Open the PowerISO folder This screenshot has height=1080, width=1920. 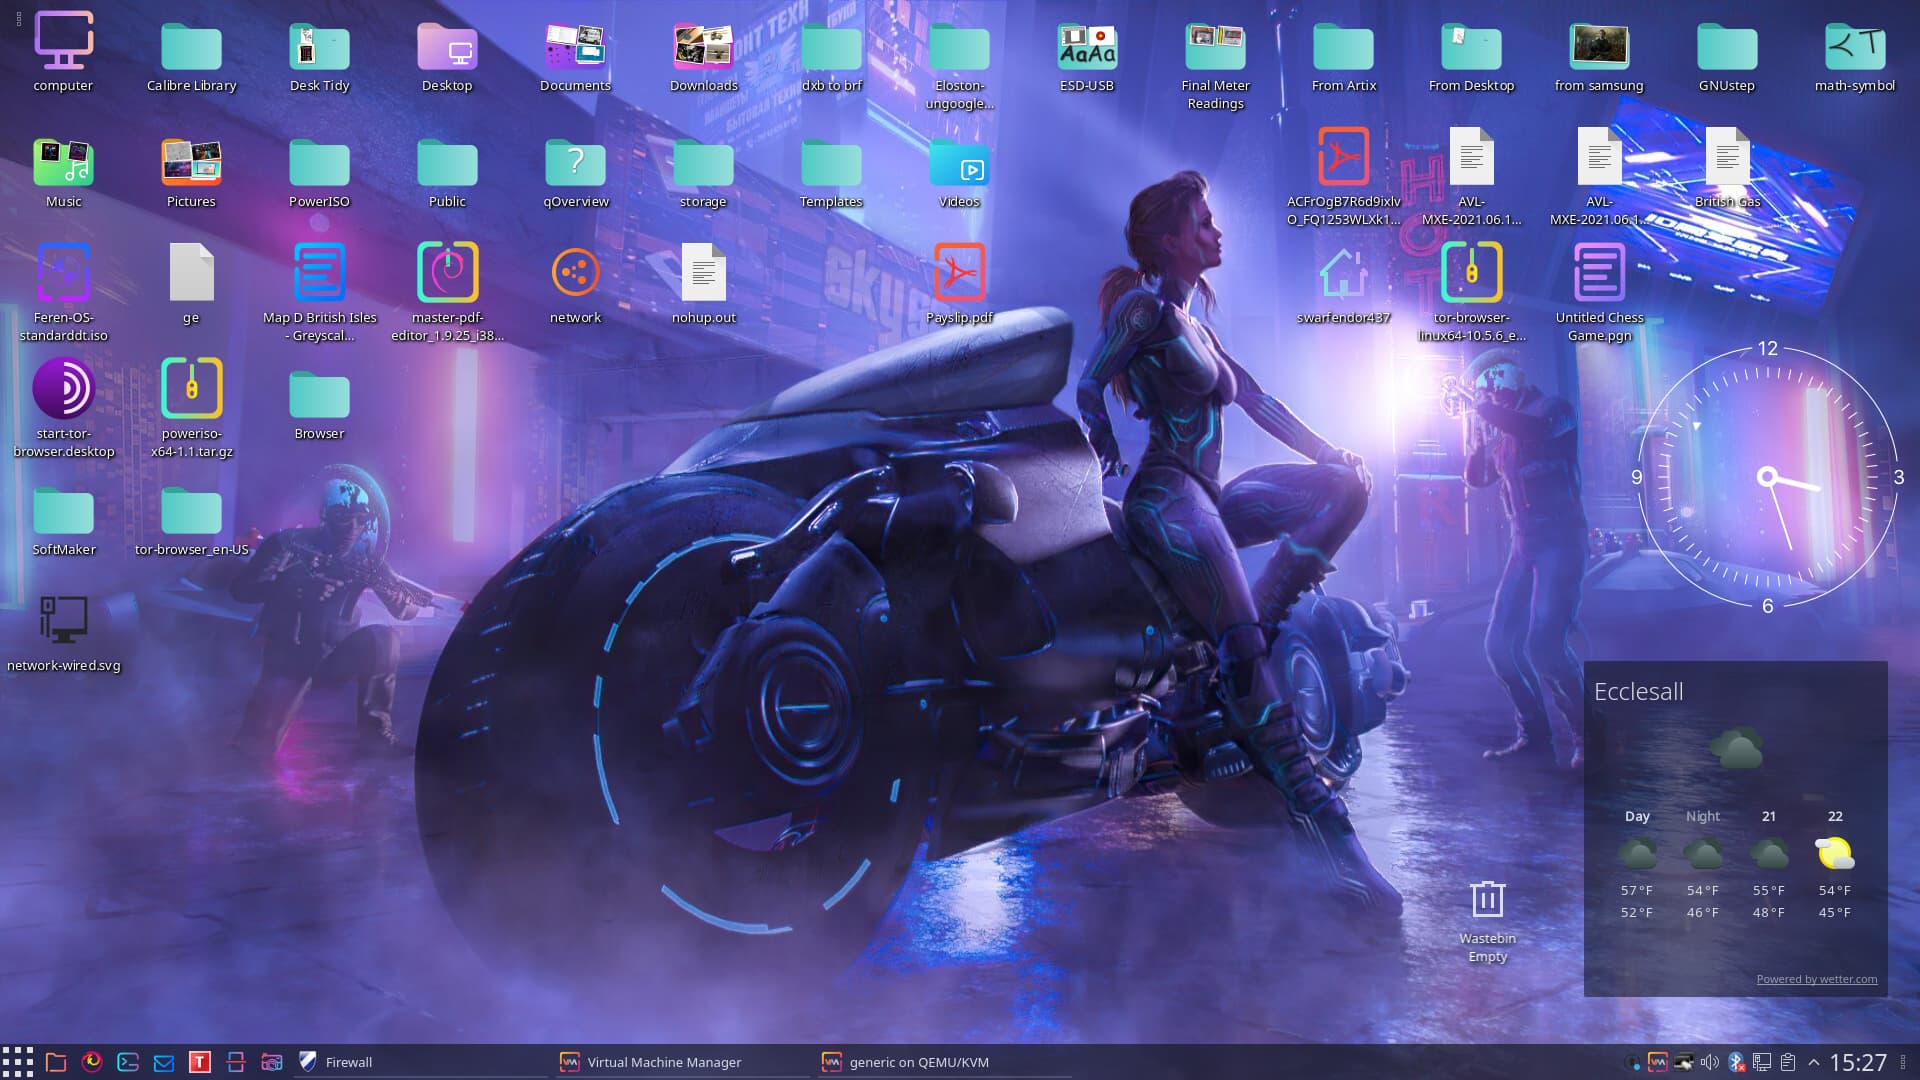coord(319,173)
